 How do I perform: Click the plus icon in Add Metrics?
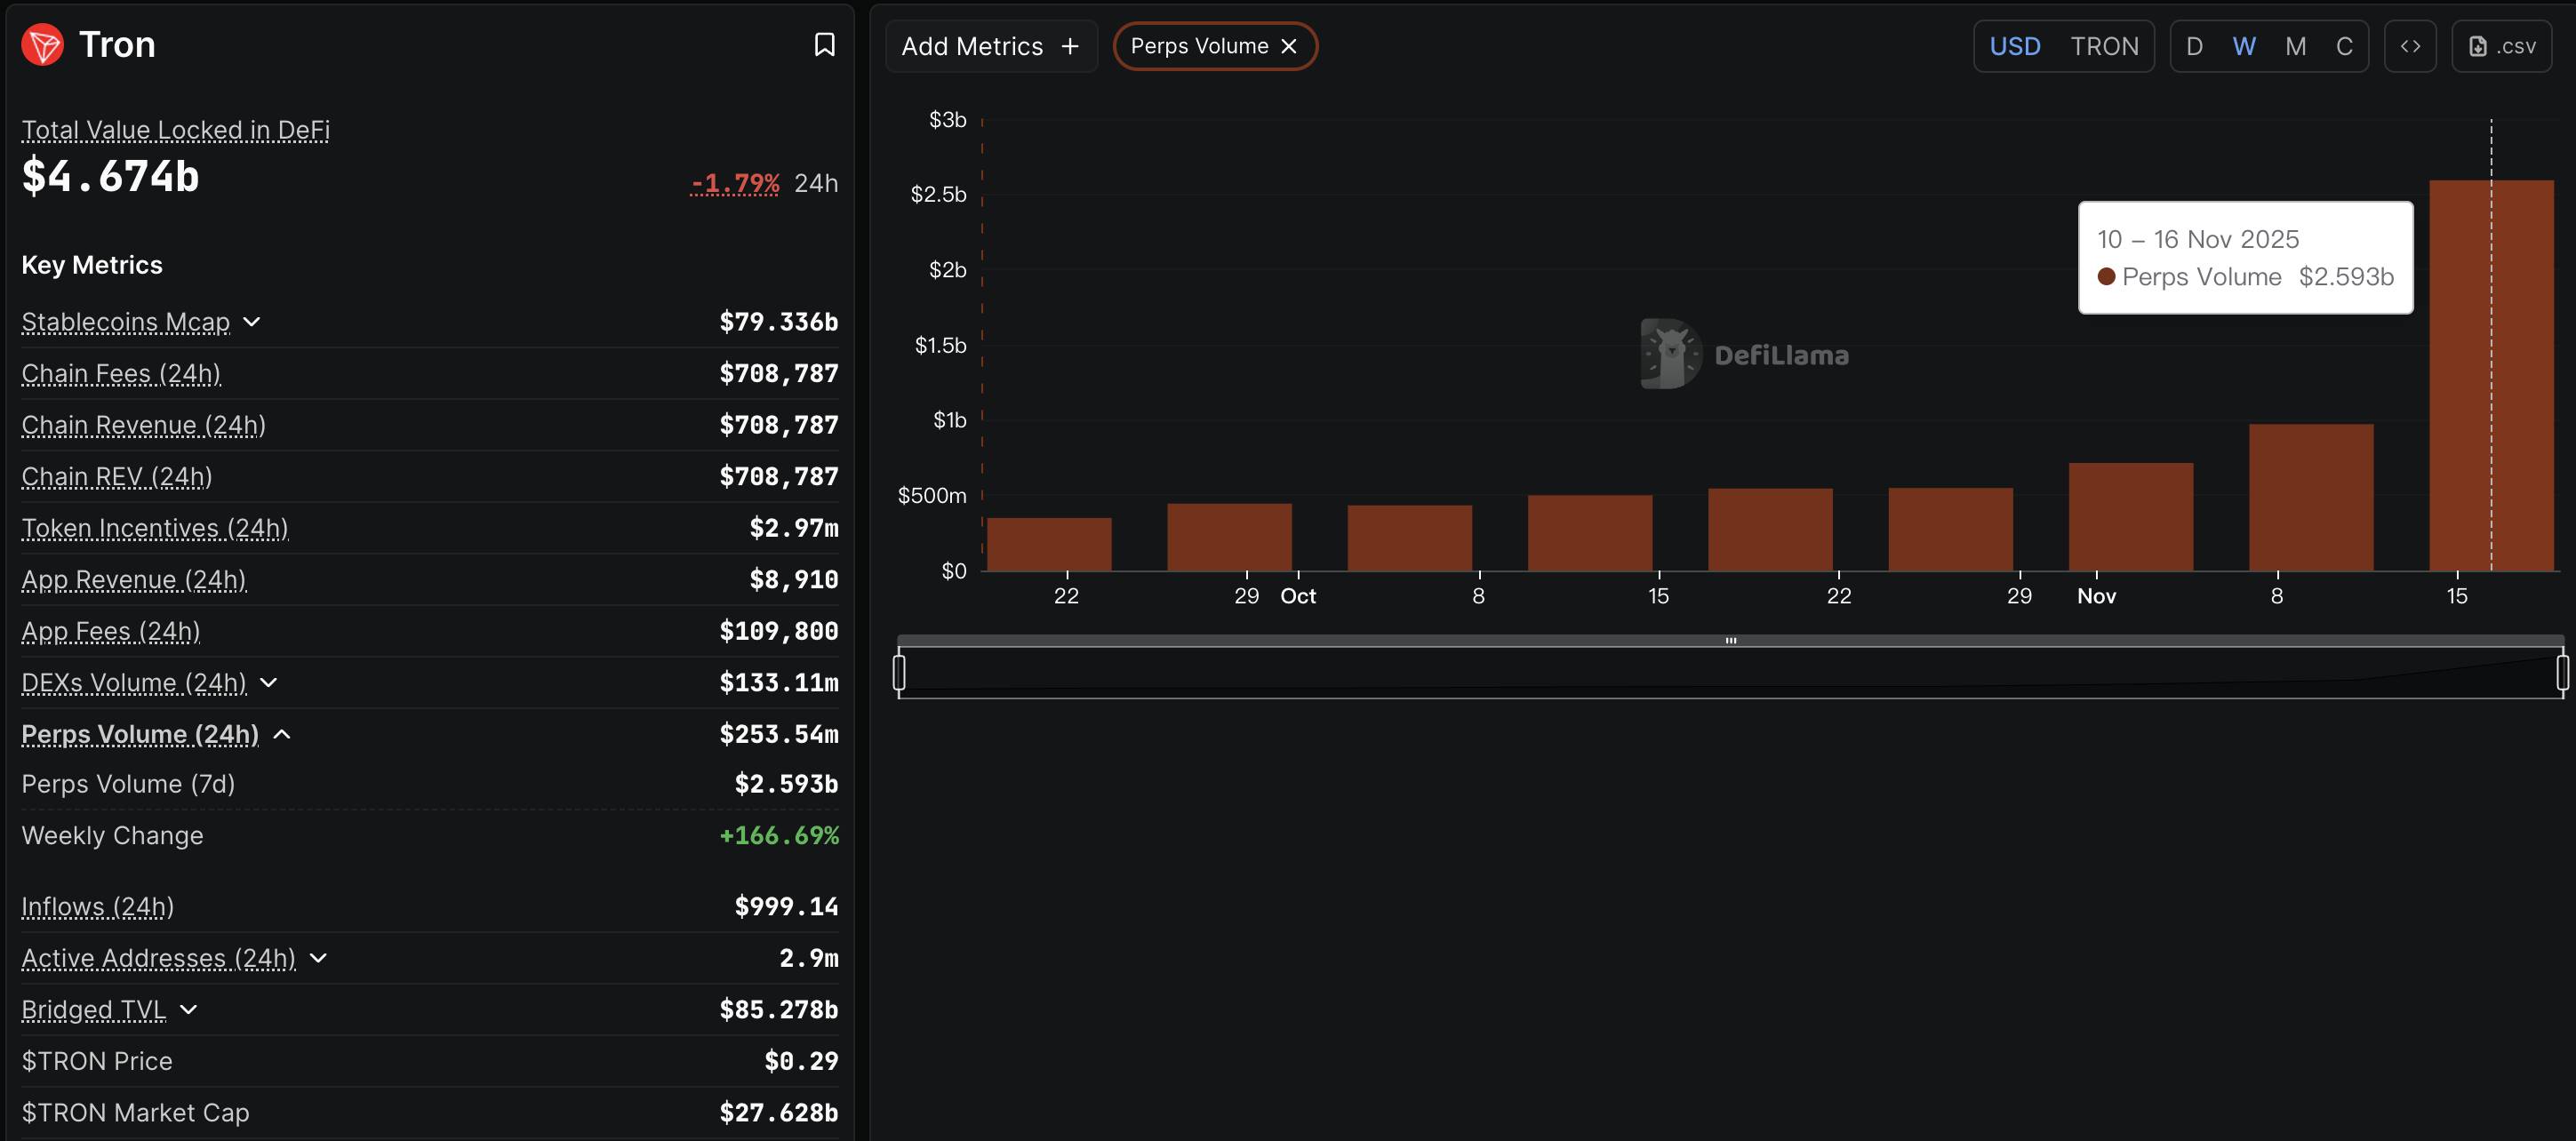(x=1070, y=46)
